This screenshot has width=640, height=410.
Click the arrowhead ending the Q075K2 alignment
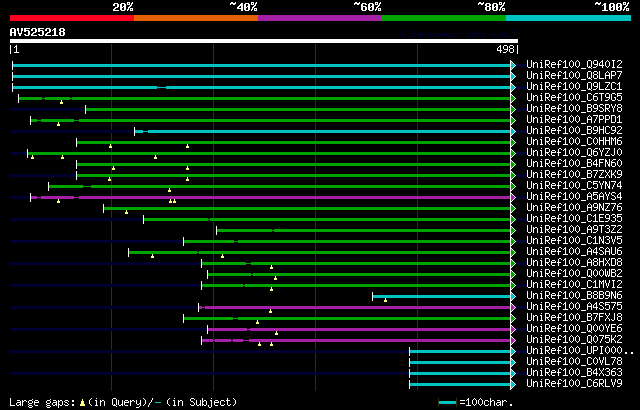513,340
